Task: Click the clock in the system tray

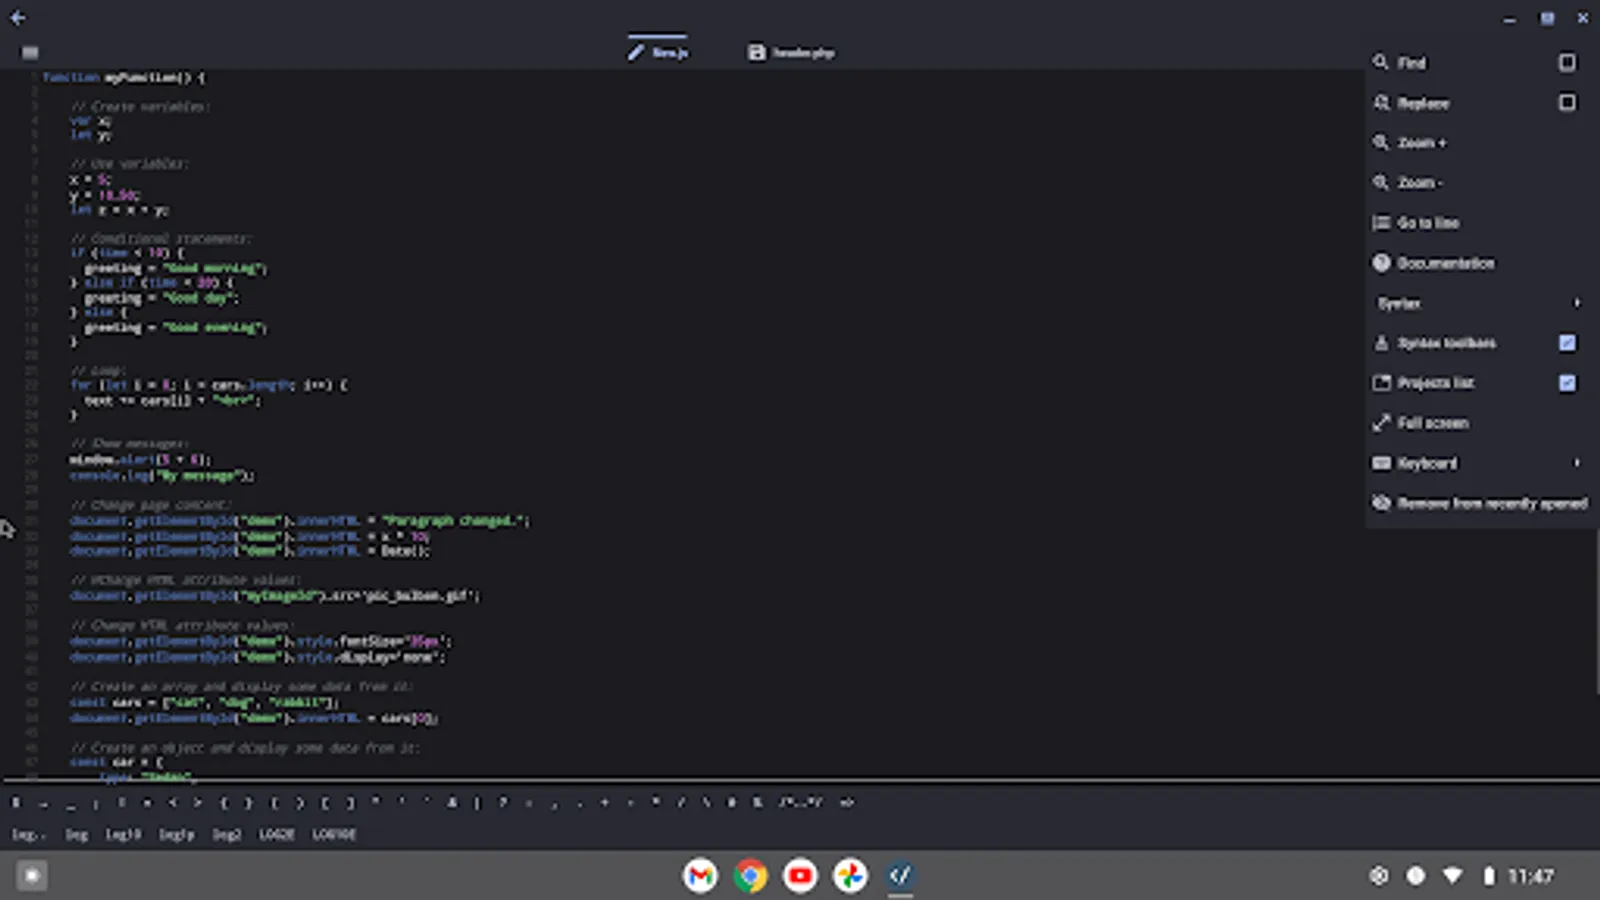Action: pyautogui.click(x=1531, y=875)
